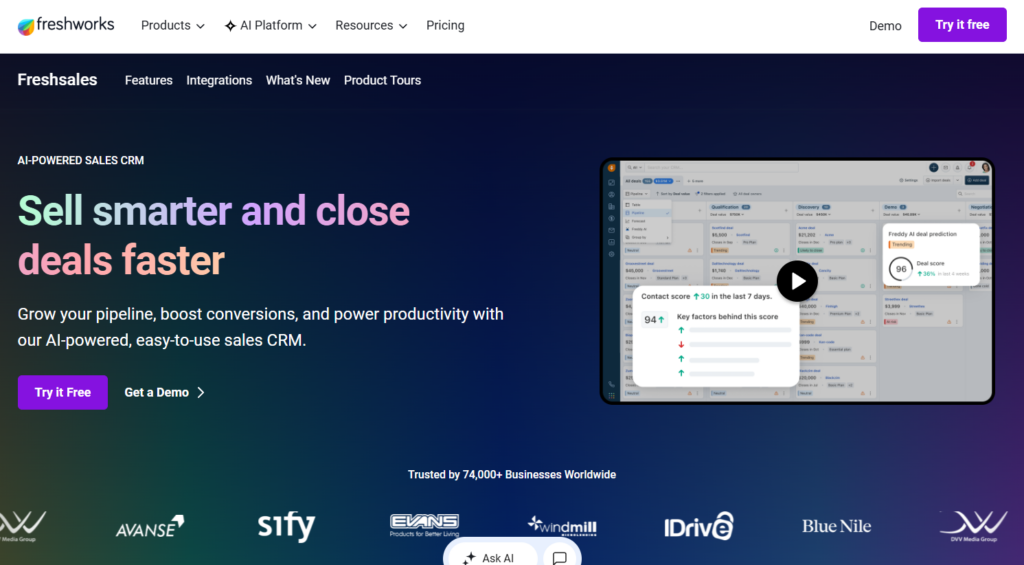Open the Integrations tab
The width and height of the screenshot is (1024, 565).
[219, 80]
